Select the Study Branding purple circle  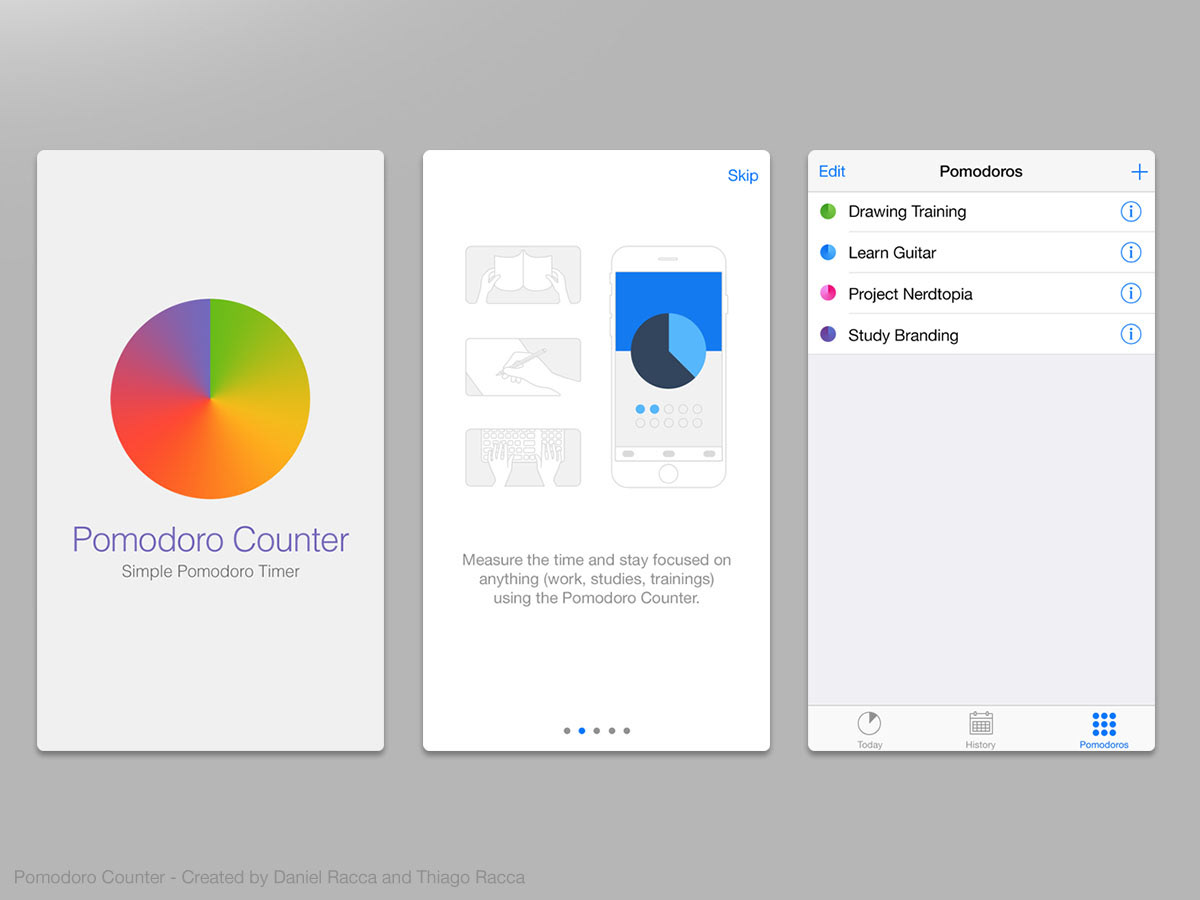tap(828, 334)
